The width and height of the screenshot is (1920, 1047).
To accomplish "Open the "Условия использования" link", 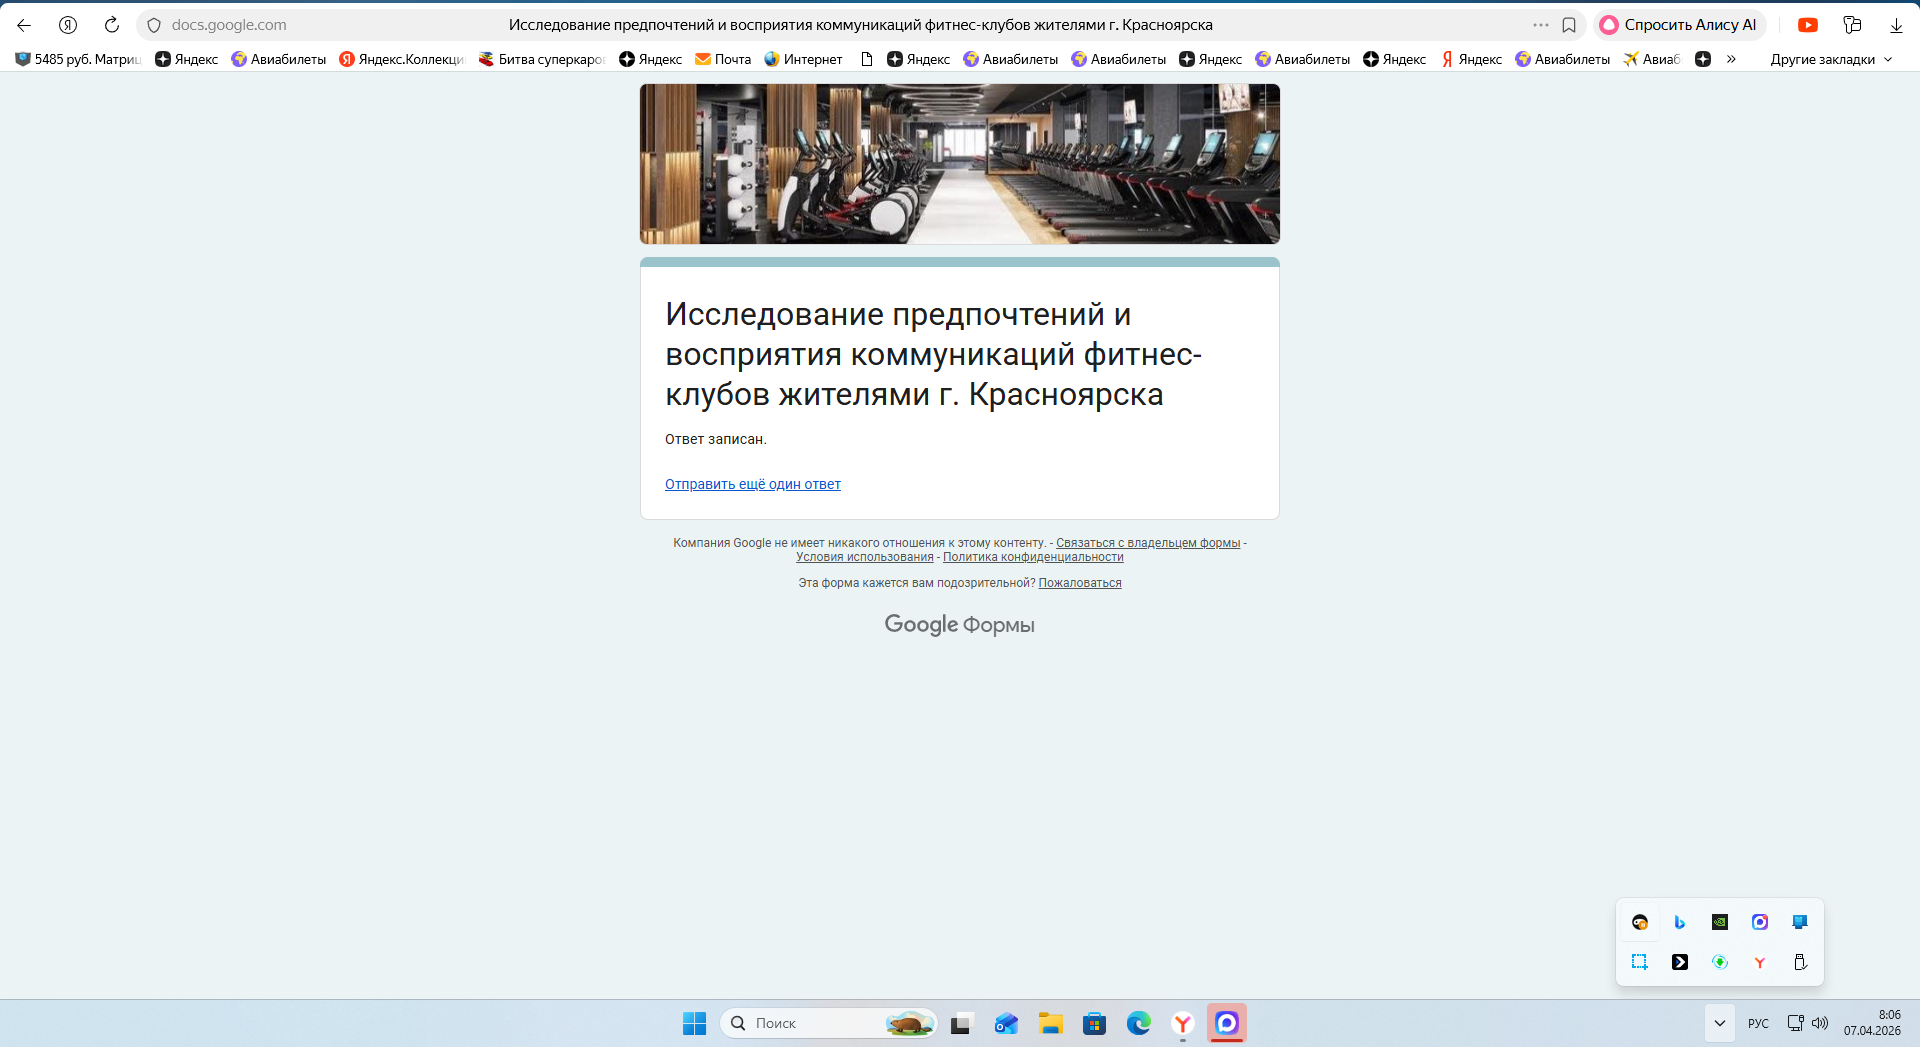I will click(x=865, y=557).
